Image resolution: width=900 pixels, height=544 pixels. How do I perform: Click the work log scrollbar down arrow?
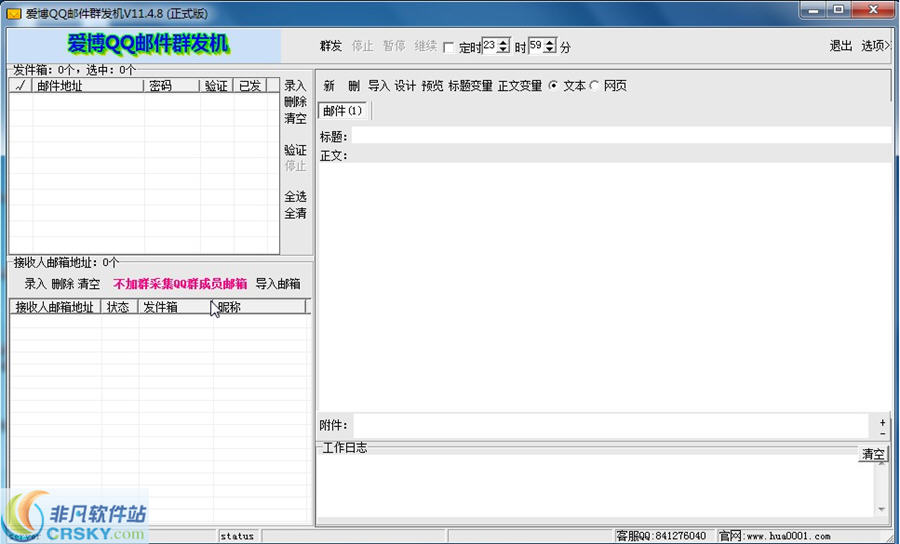pyautogui.click(x=882, y=509)
